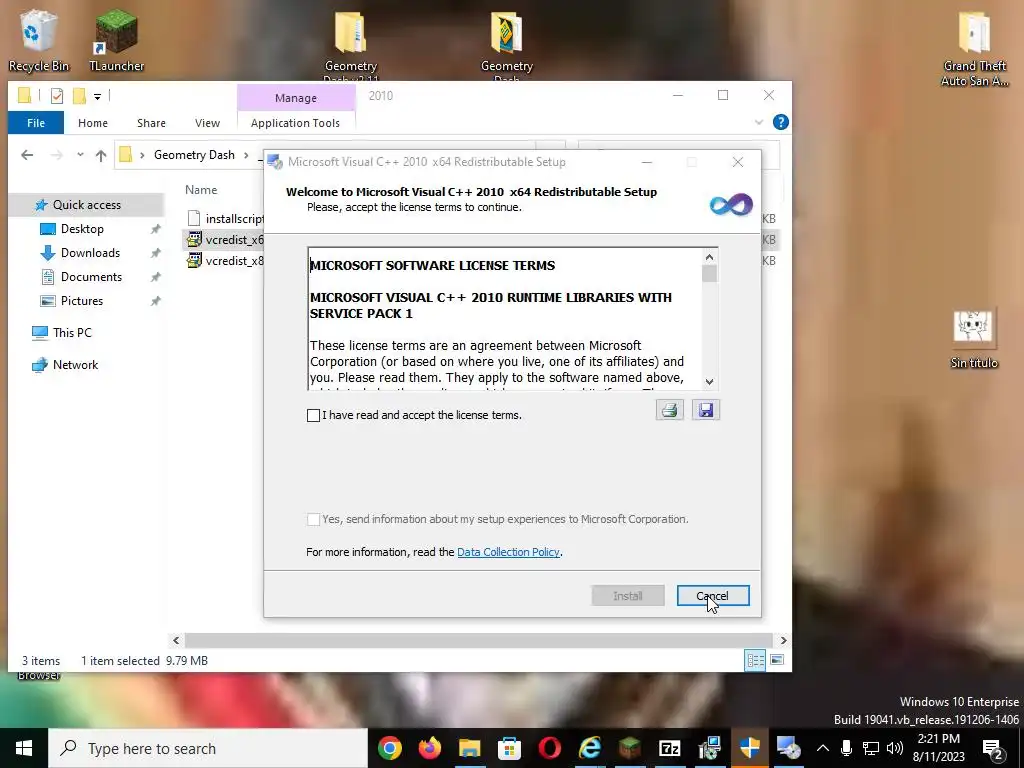Screen dimensions: 1024x768
Task: Accept the license terms checkbox
Action: click(313, 415)
